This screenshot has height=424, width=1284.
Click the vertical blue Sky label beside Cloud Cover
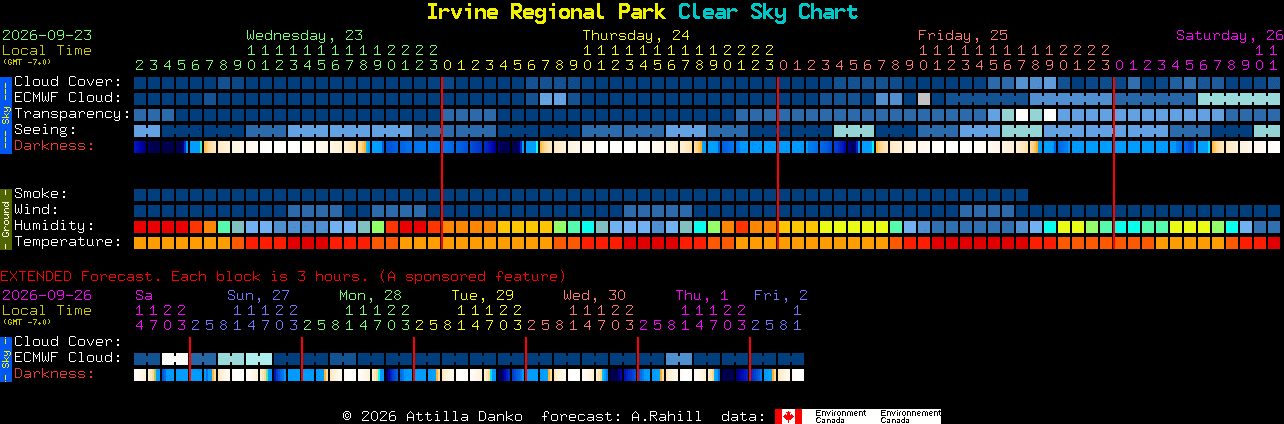click(5, 113)
